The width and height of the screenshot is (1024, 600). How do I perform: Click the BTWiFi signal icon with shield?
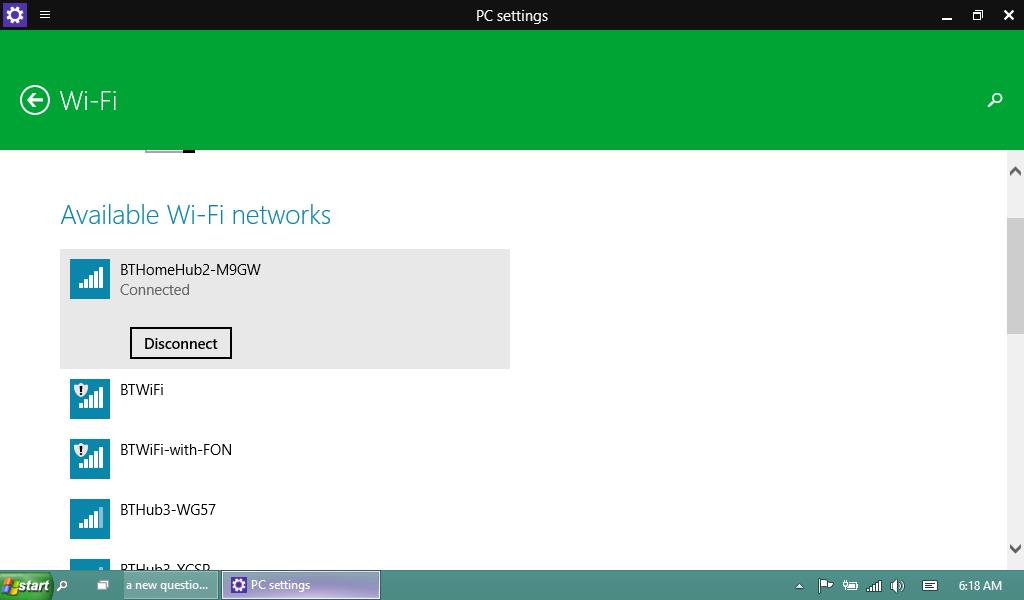pos(90,399)
